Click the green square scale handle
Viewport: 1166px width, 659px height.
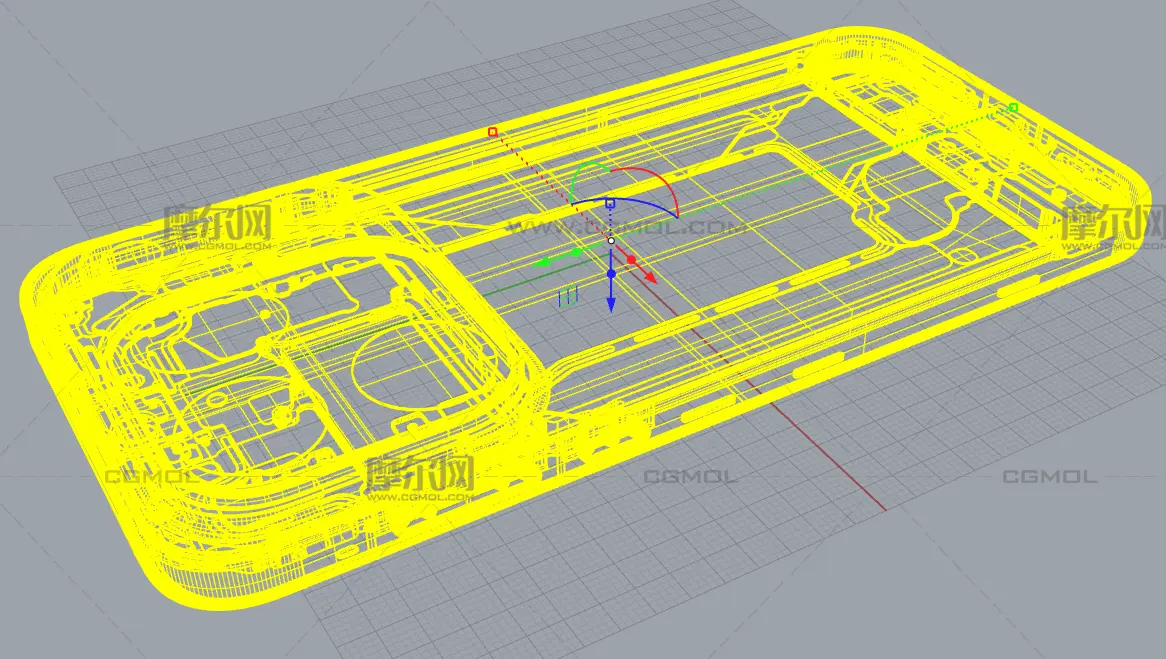(x=1013, y=108)
